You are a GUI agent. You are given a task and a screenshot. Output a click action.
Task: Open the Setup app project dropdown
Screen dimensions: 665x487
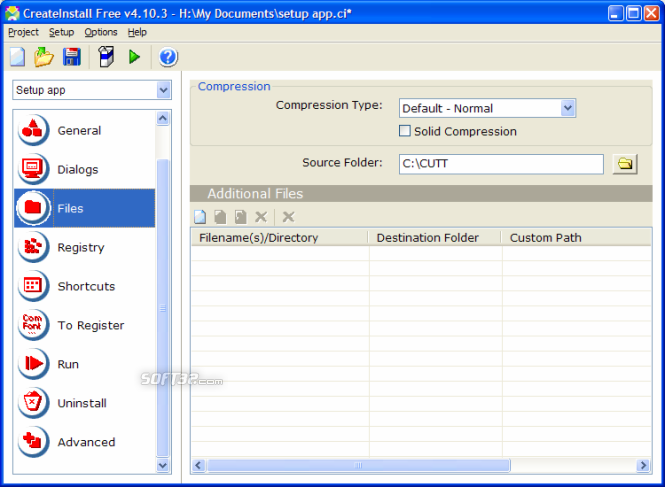(x=163, y=90)
